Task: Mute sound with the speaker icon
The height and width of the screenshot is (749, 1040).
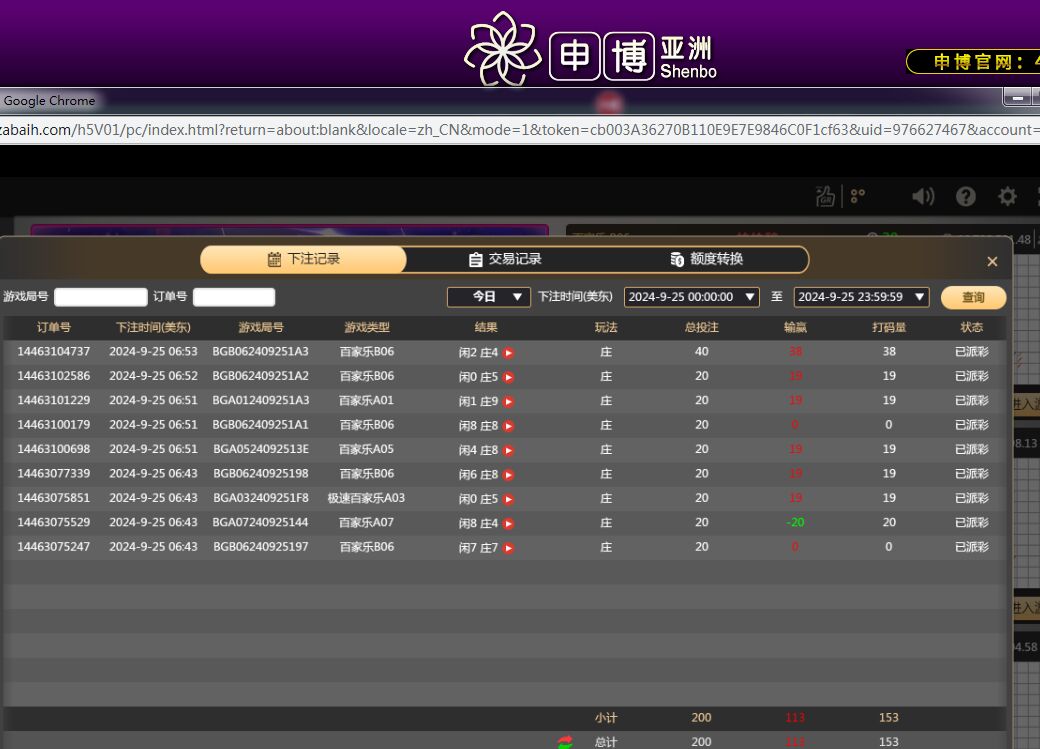Action: [923, 197]
